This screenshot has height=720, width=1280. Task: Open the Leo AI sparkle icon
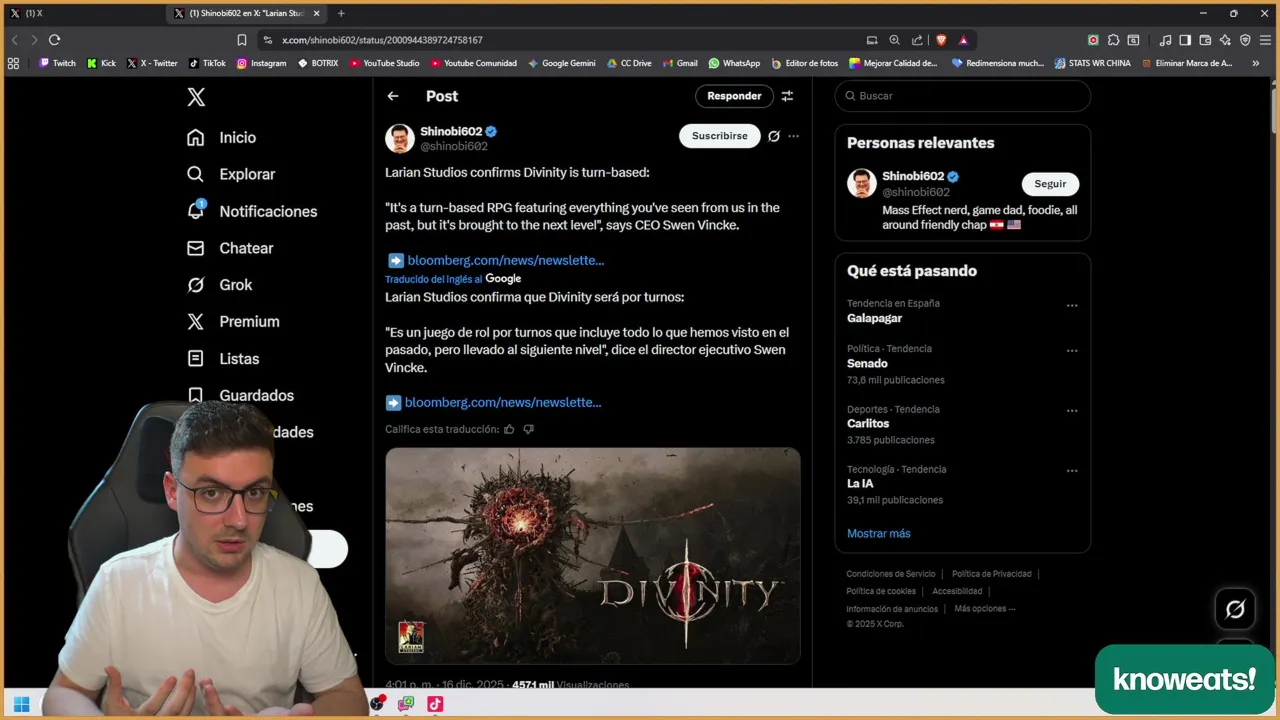coord(1225,40)
